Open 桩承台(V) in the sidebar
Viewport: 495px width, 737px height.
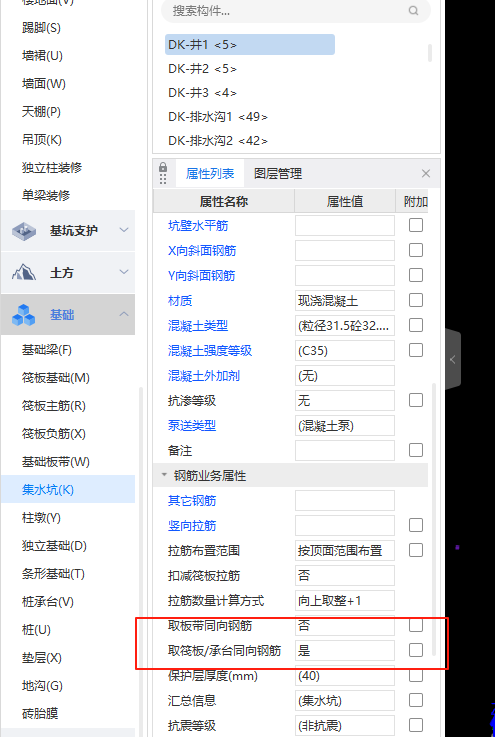pyautogui.click(x=48, y=601)
